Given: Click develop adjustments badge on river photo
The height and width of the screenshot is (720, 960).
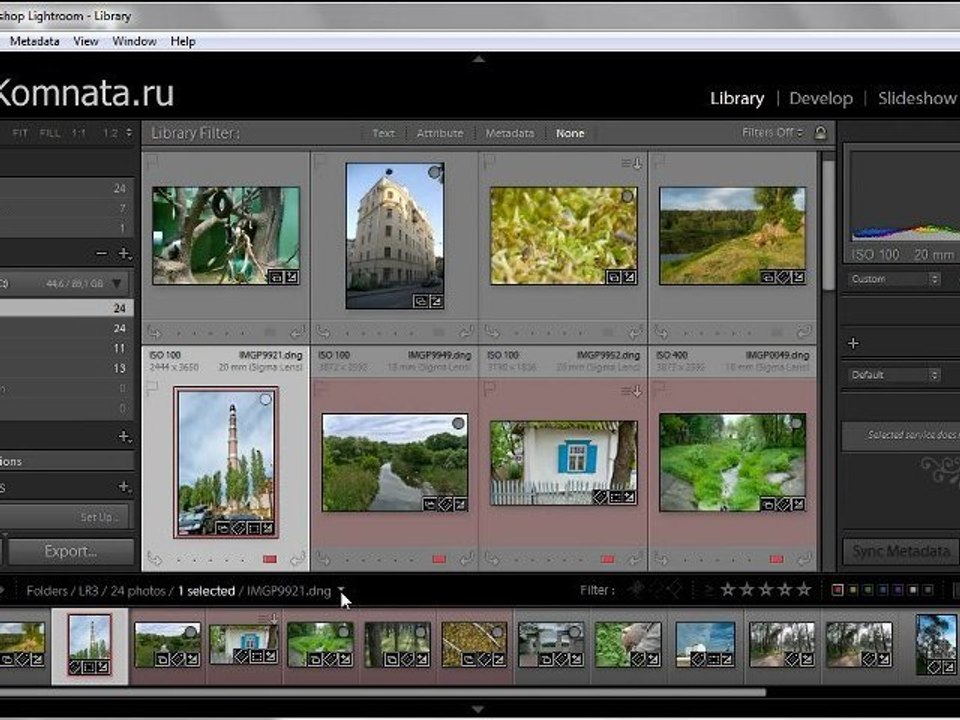Looking at the screenshot, I should (x=460, y=504).
